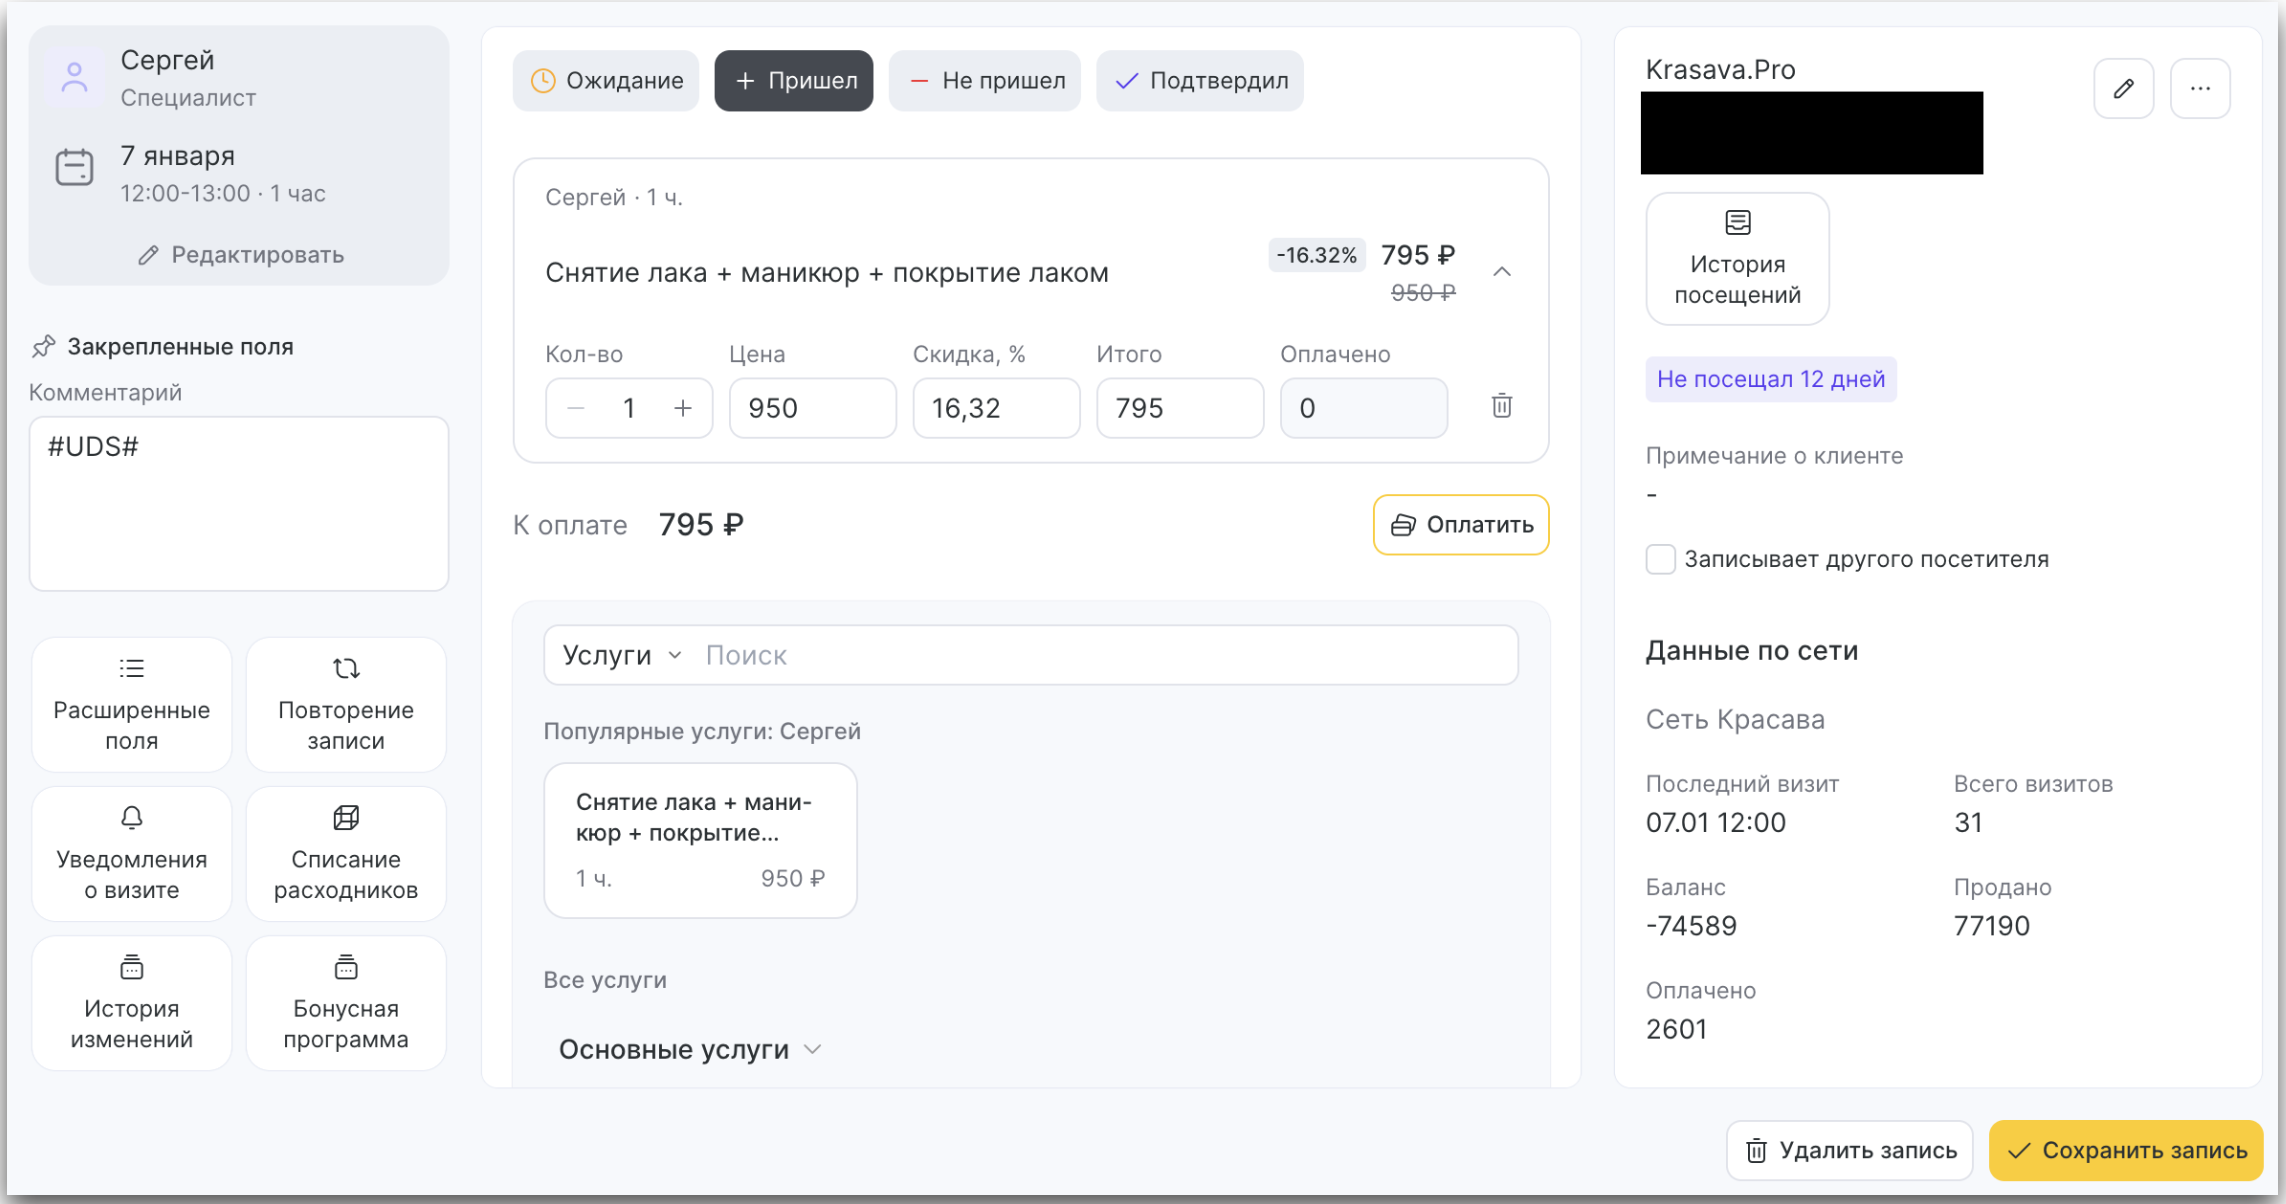Screen dimensions: 2286x1204
Task: Click the Оплатить button
Action: point(1460,525)
